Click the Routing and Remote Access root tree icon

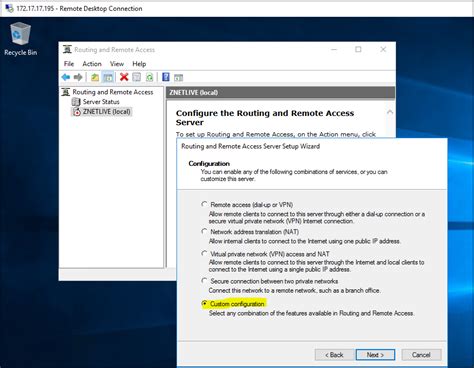click(66, 92)
